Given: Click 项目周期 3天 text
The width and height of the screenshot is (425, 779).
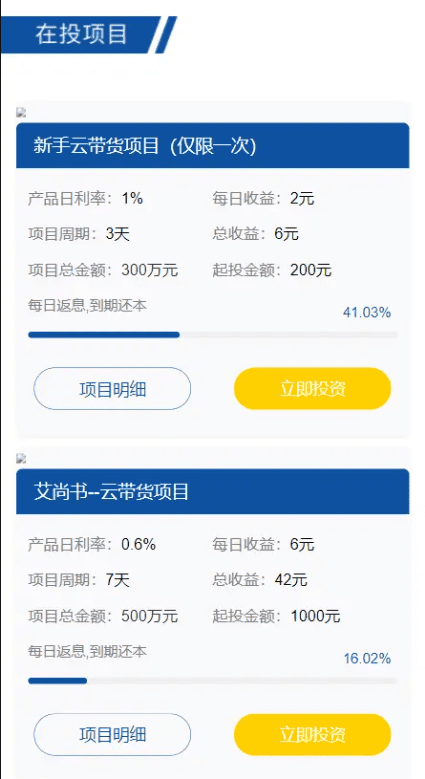Looking at the screenshot, I should (79, 234).
